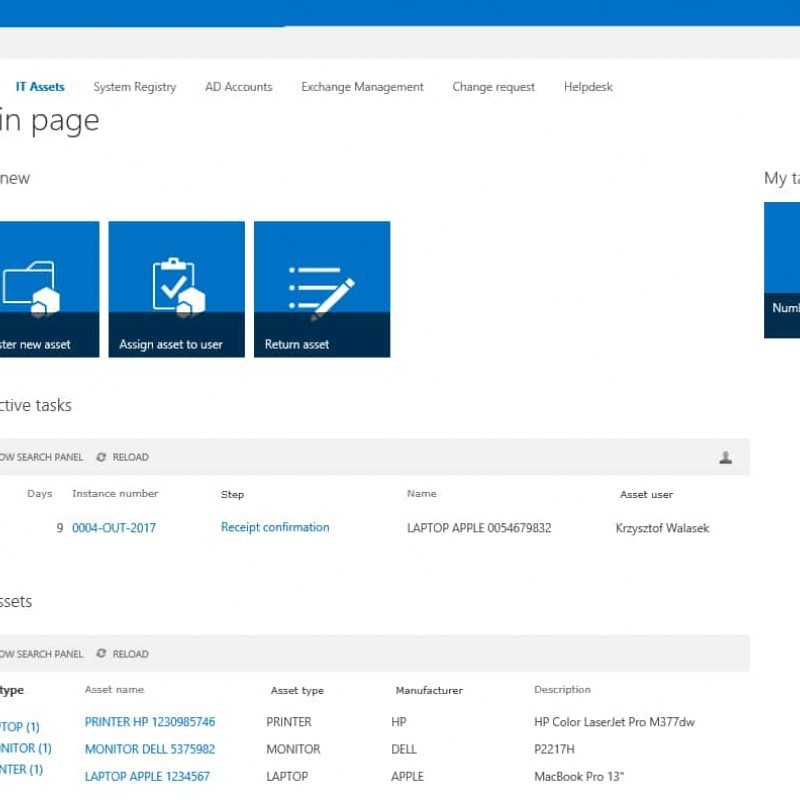The image size is (800, 800).
Task: Go to AD Accounts menu item
Action: (239, 87)
